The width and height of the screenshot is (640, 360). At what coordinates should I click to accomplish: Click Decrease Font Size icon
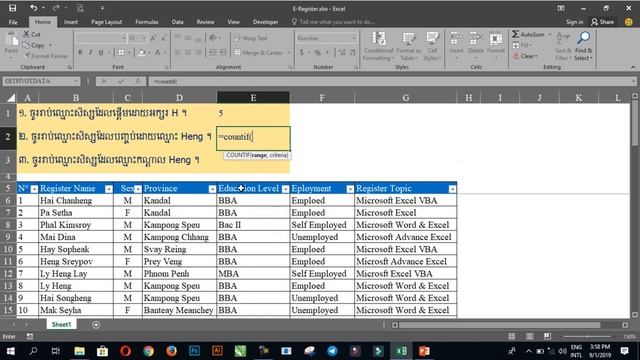coord(163,38)
